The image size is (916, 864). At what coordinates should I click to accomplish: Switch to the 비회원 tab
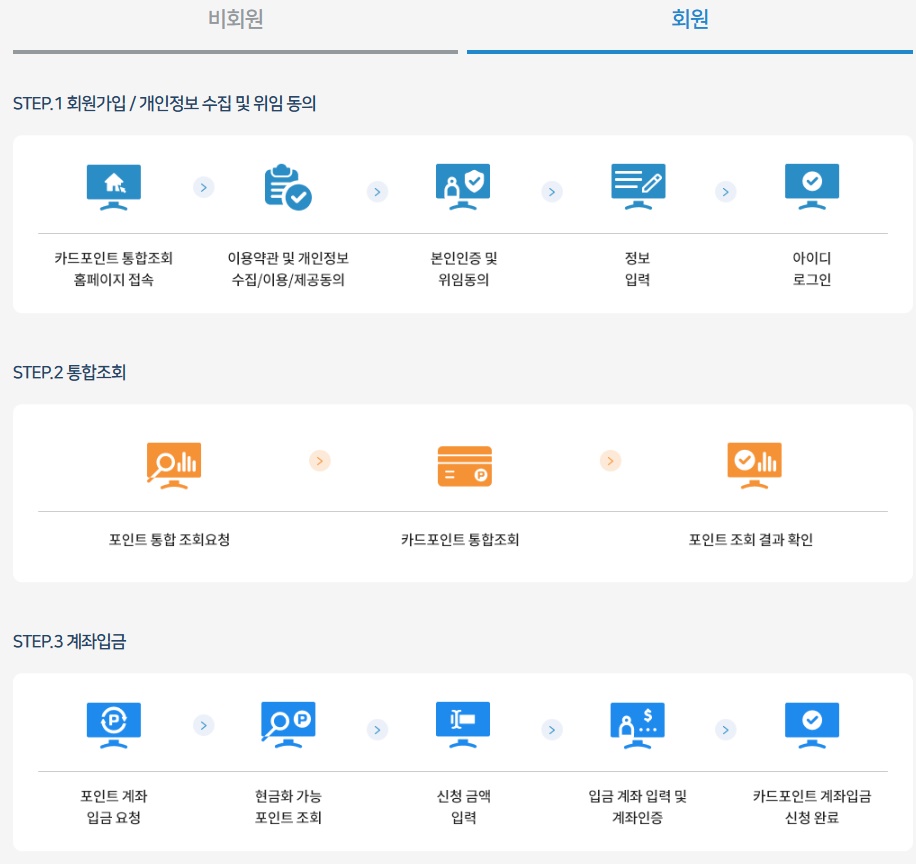[235, 26]
